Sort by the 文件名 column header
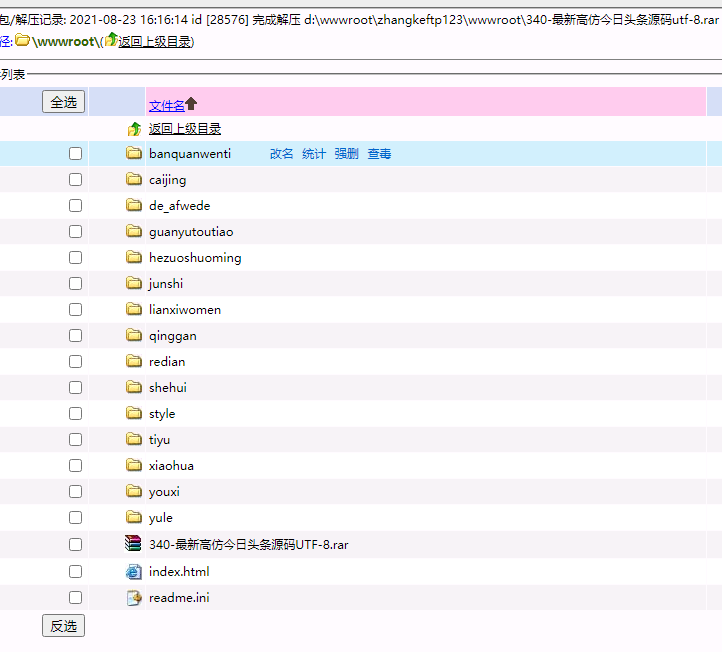The image size is (722, 652). (167, 106)
